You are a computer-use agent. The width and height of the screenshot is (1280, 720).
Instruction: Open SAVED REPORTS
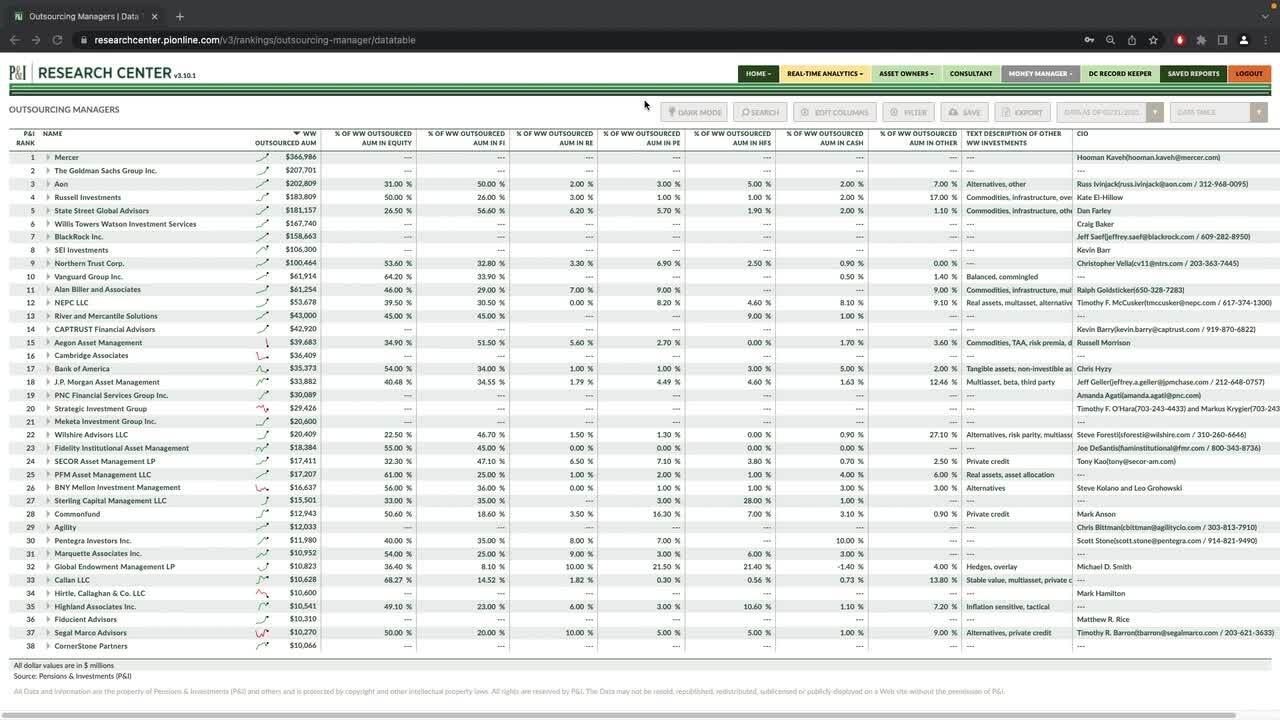(x=1193, y=73)
